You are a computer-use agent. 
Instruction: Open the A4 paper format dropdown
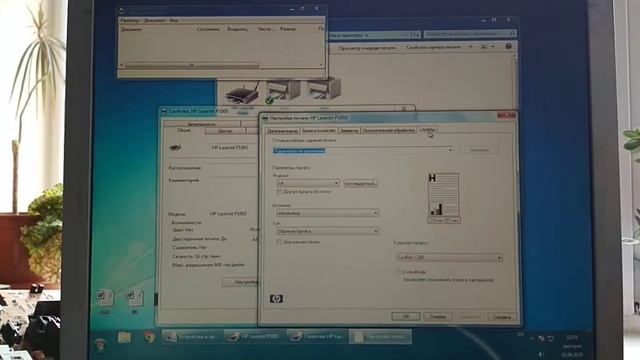[308, 183]
